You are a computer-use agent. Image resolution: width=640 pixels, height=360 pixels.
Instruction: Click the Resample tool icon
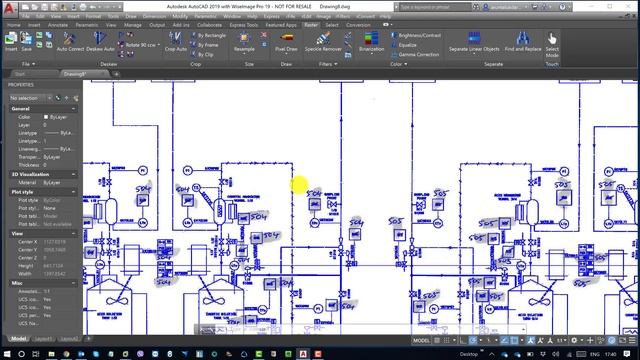click(x=244, y=39)
